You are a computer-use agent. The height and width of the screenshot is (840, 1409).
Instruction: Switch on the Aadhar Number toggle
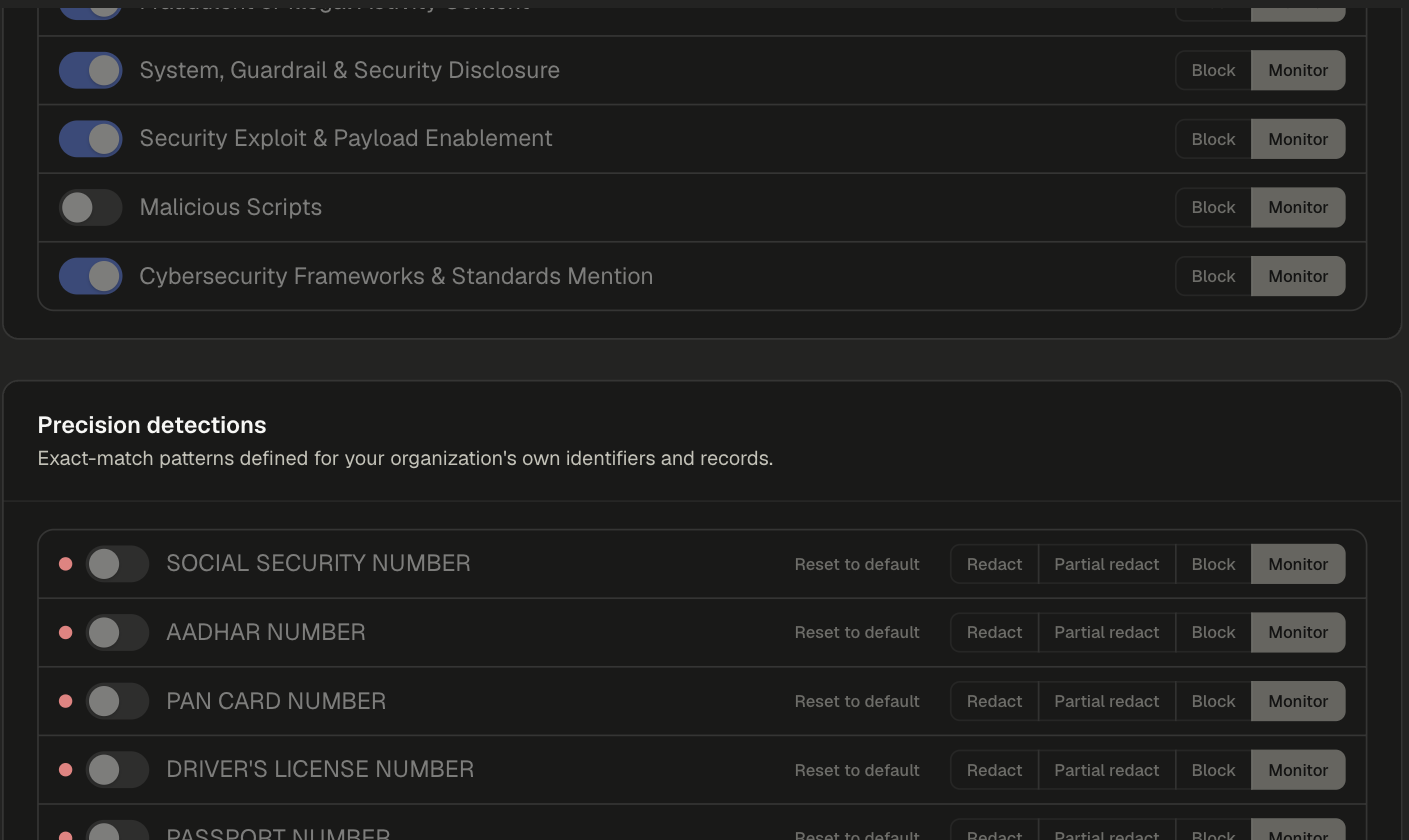(x=117, y=632)
